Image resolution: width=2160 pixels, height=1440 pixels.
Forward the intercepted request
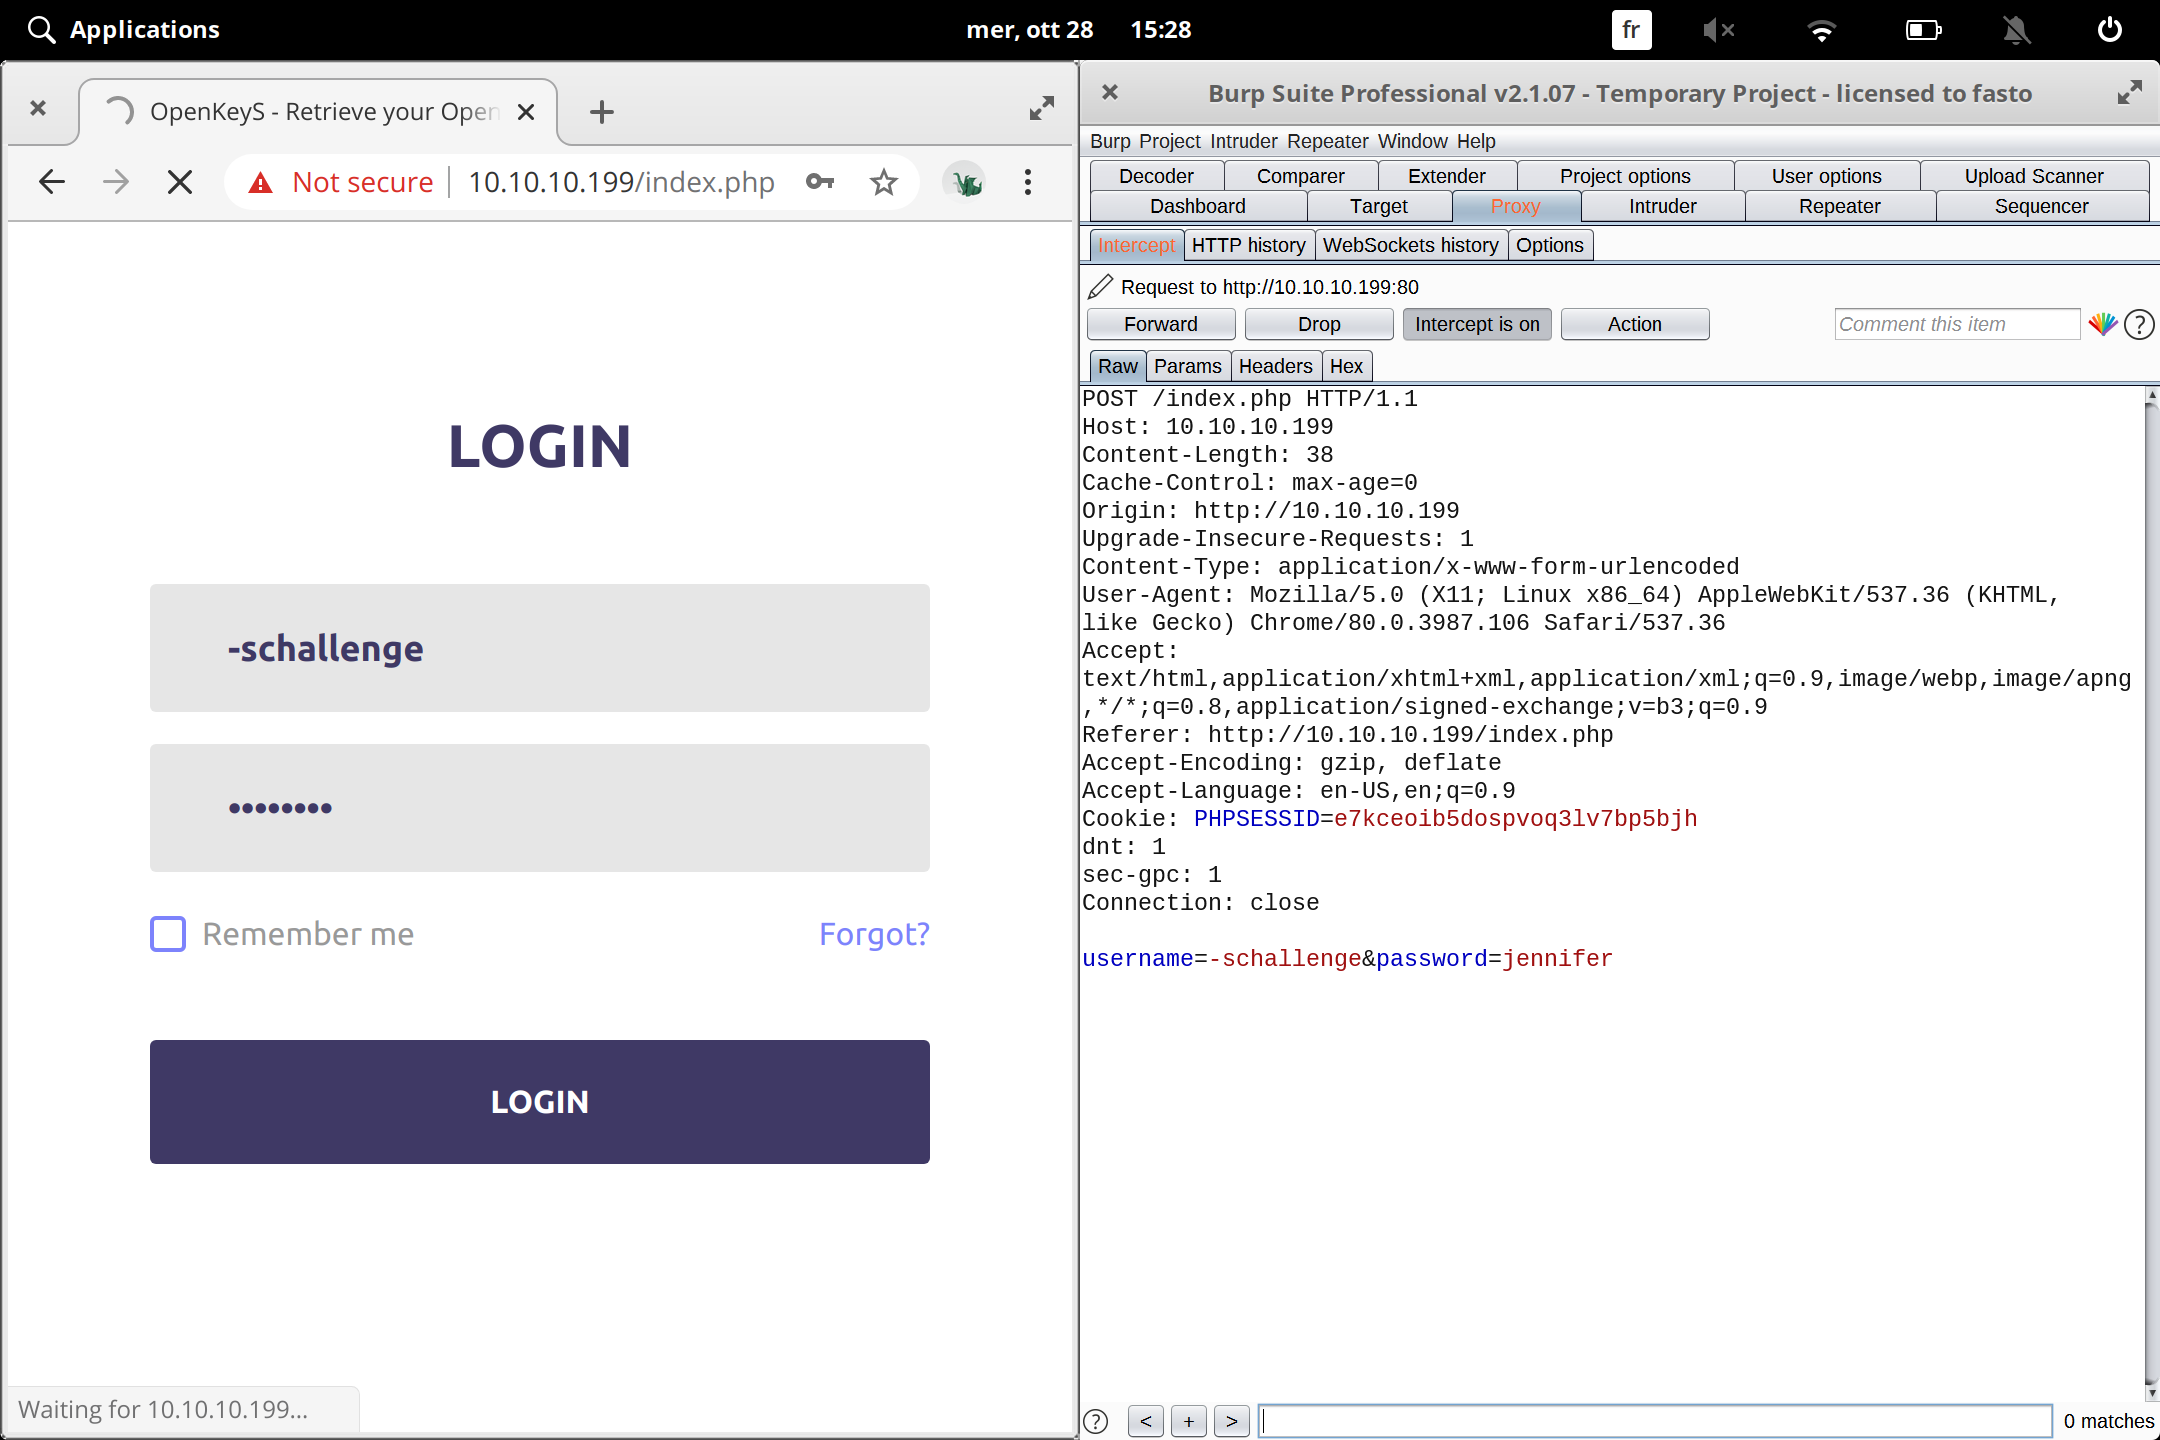1160,324
